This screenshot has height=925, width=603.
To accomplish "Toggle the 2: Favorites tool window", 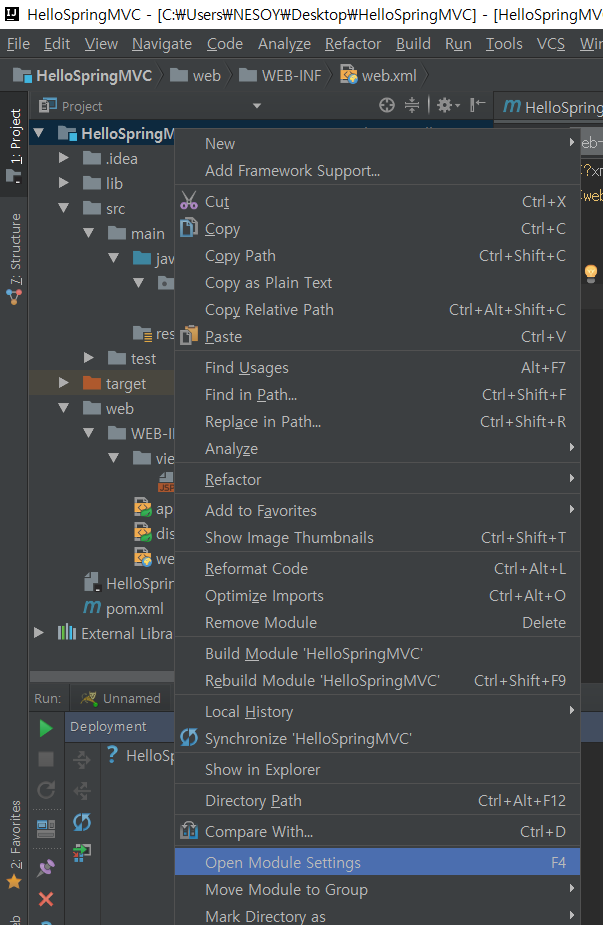I will coord(14,844).
